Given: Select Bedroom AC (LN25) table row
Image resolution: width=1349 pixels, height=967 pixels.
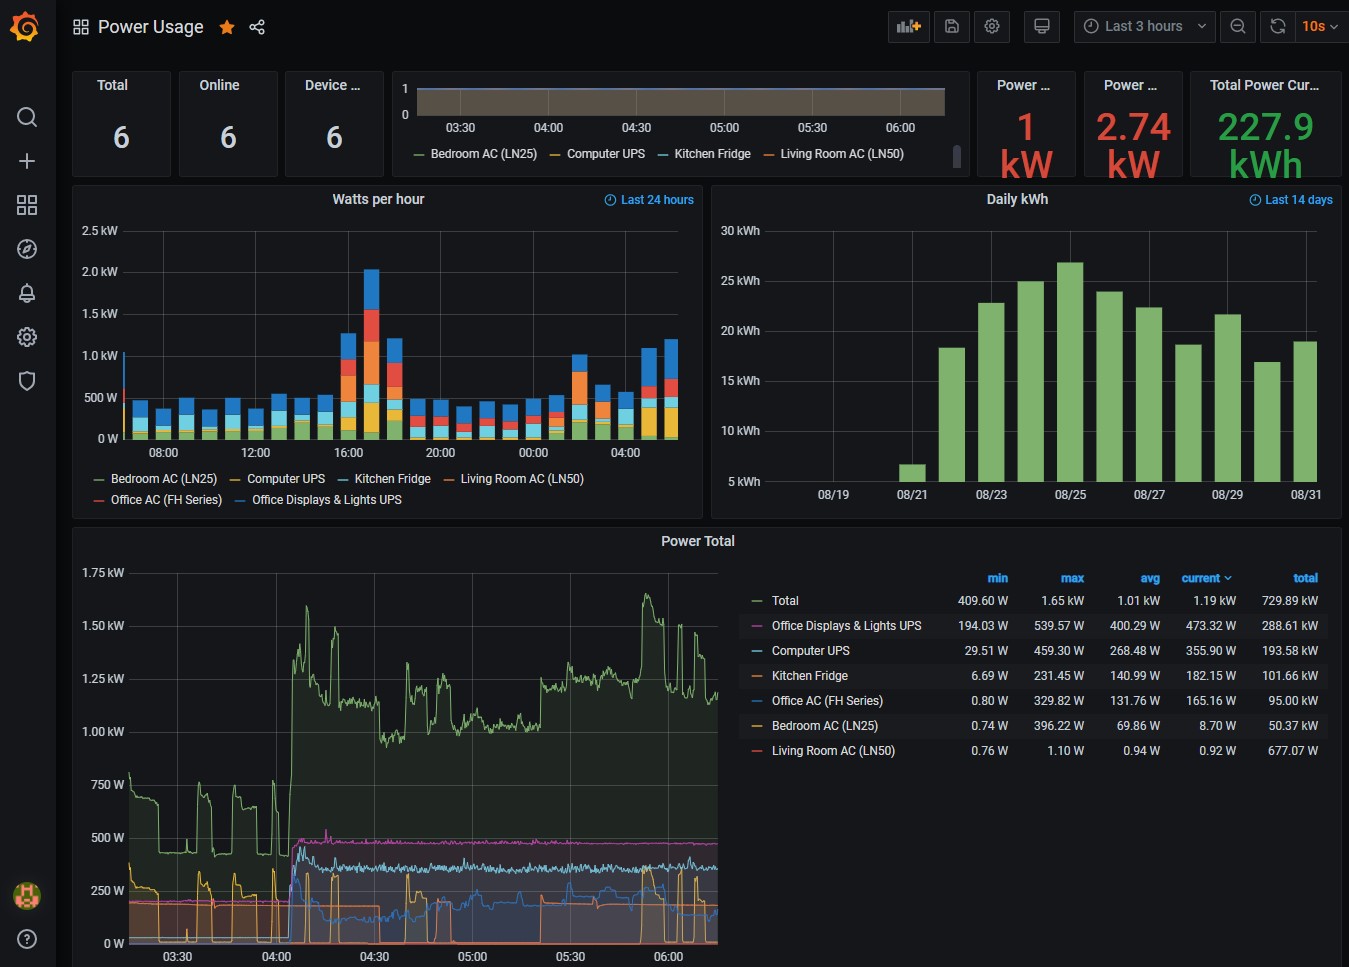Looking at the screenshot, I should coord(1035,726).
